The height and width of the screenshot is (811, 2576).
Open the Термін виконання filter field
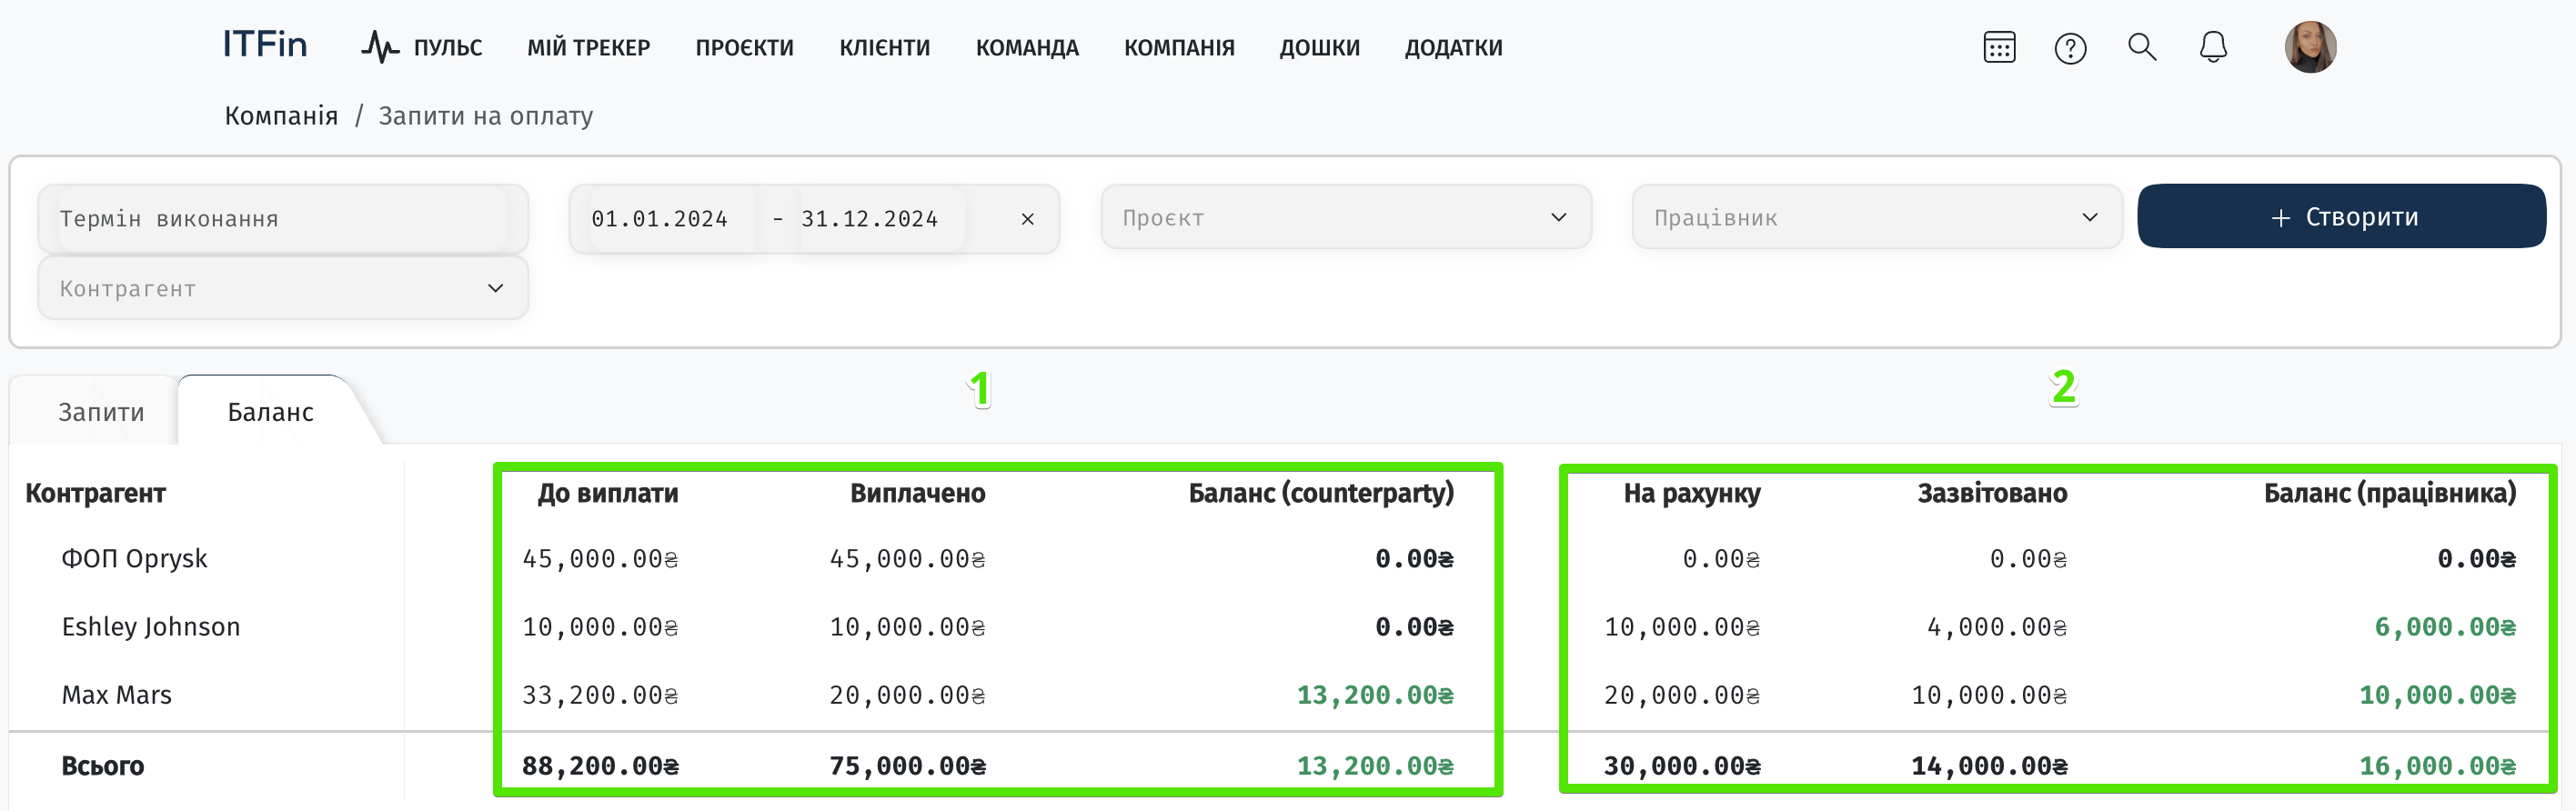[283, 218]
